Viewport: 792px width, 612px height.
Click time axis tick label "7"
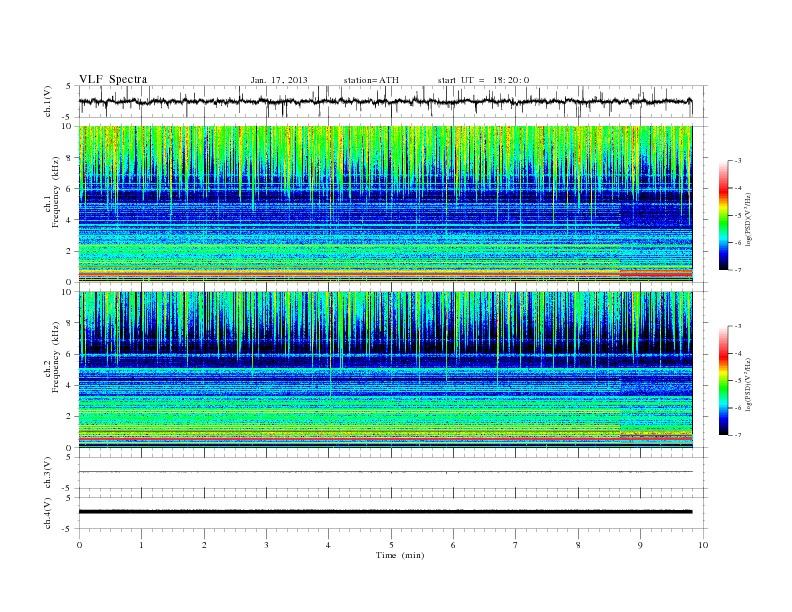516,545
